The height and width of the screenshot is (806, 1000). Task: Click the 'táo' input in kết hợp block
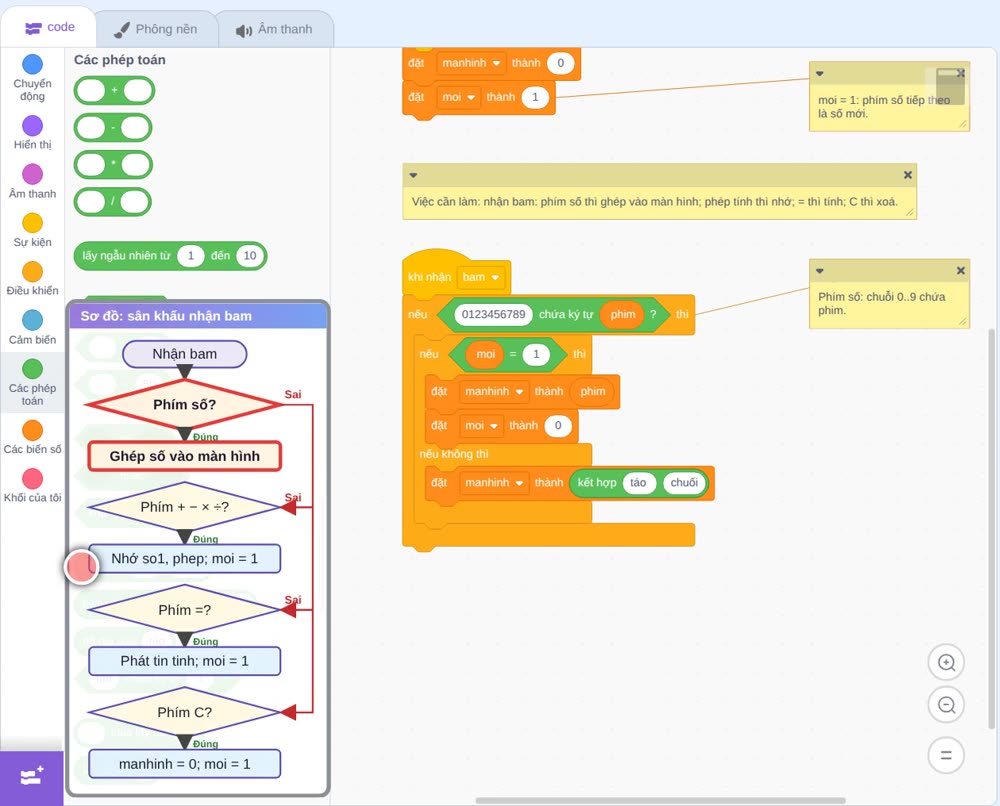(x=638, y=483)
